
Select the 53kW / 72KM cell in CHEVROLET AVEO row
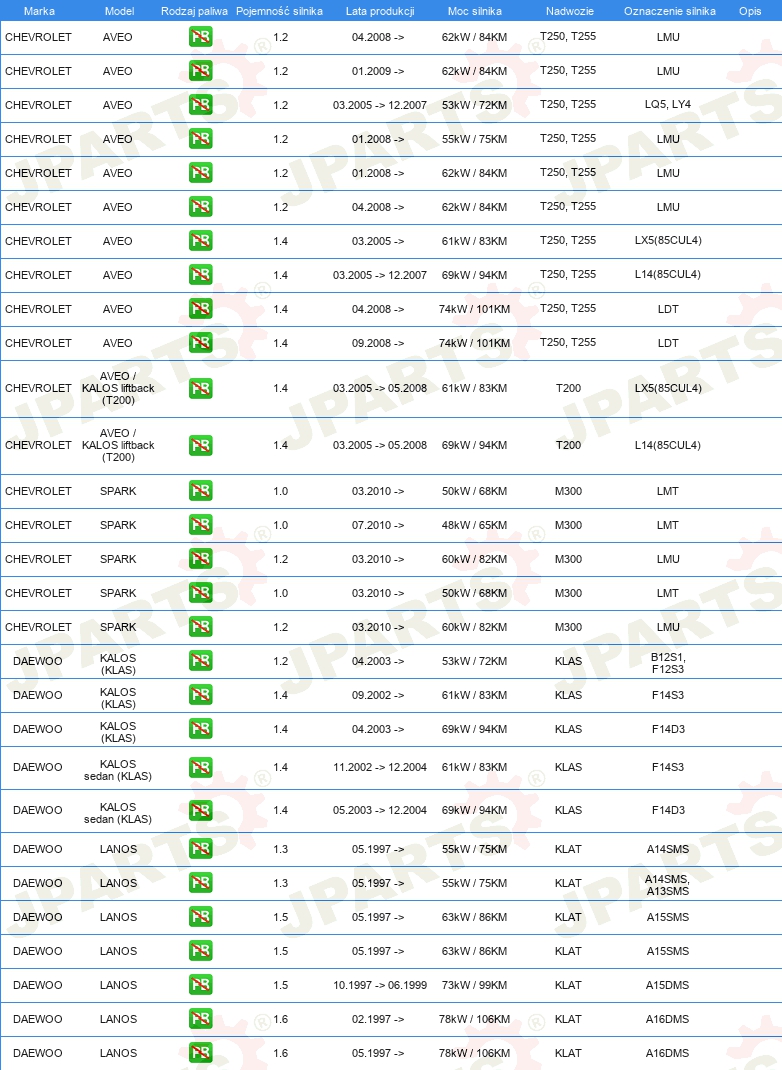coord(474,105)
